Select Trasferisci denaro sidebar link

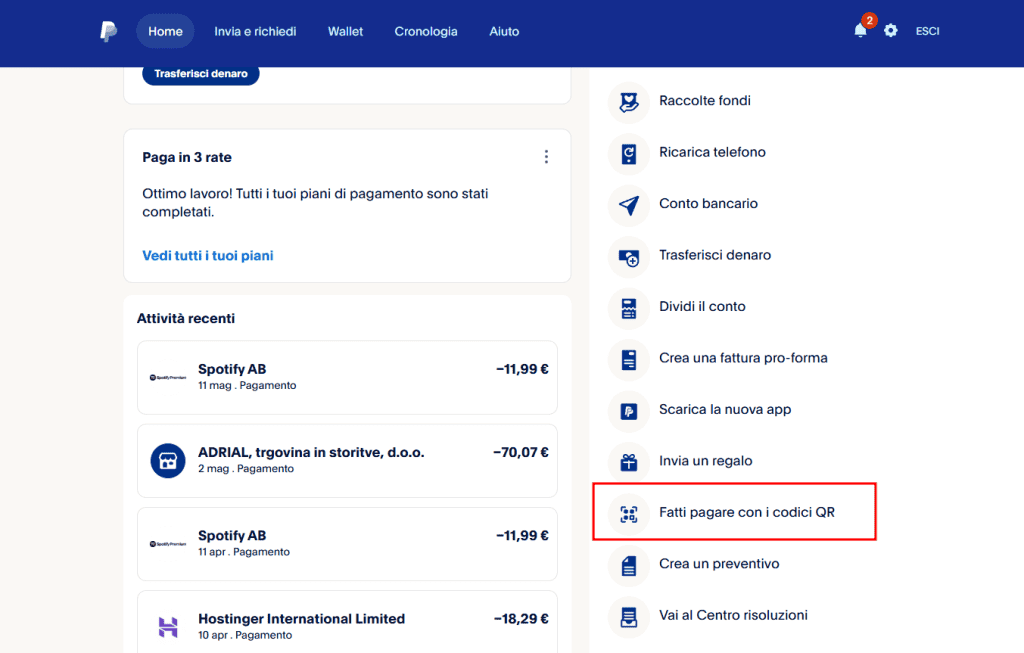click(715, 255)
